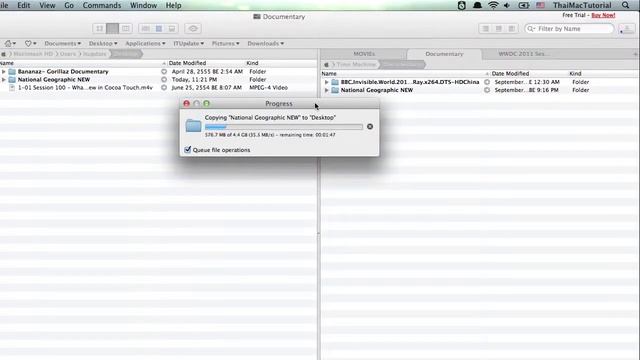Go to Macintosh HD in path bar
The width and height of the screenshot is (640, 360).
coord(33,54)
